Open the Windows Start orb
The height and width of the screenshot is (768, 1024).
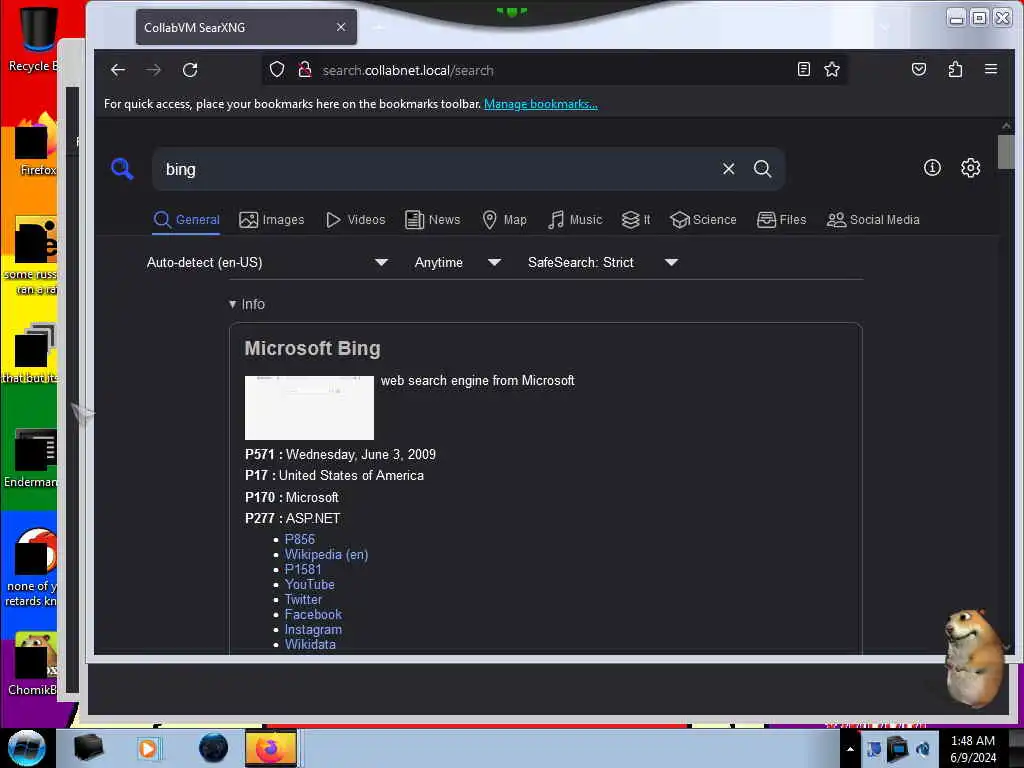(27, 748)
